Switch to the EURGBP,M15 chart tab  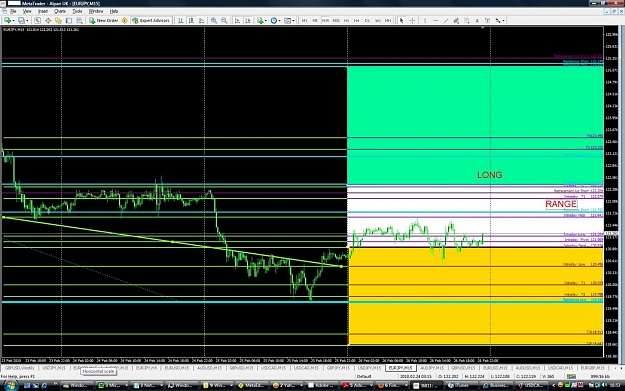(592, 368)
